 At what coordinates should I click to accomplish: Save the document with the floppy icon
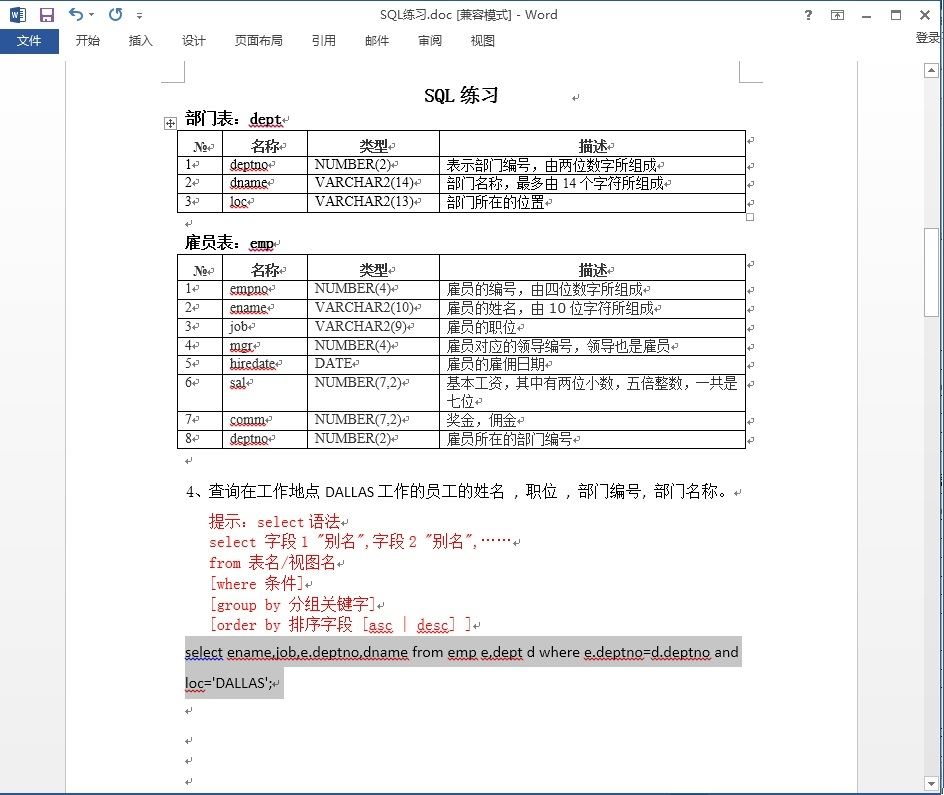(46, 14)
